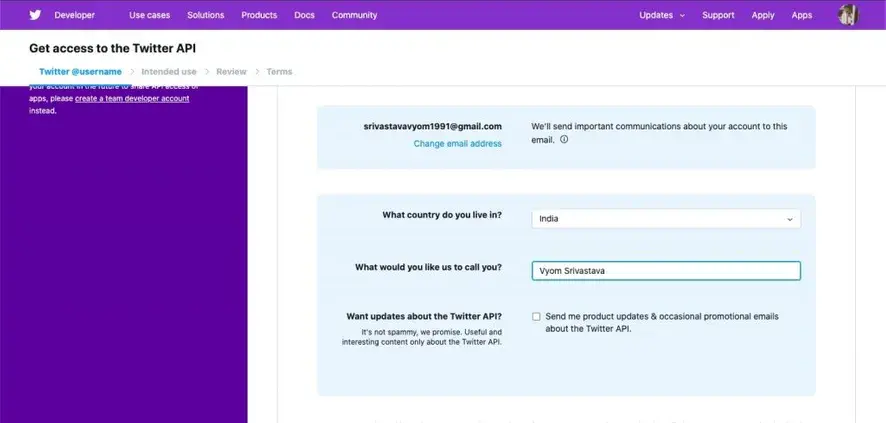
Task: Click the Apply link
Action: pyautogui.click(x=763, y=15)
